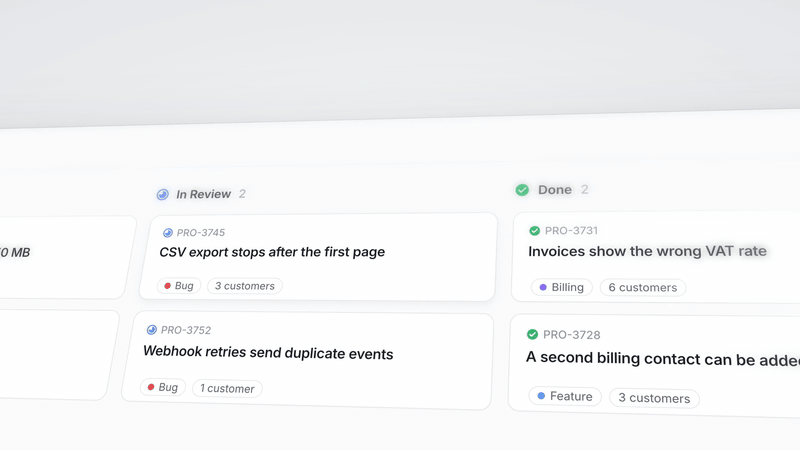This screenshot has height=450, width=800.
Task: Click the green Done column checkmark icon
Action: 522,190
